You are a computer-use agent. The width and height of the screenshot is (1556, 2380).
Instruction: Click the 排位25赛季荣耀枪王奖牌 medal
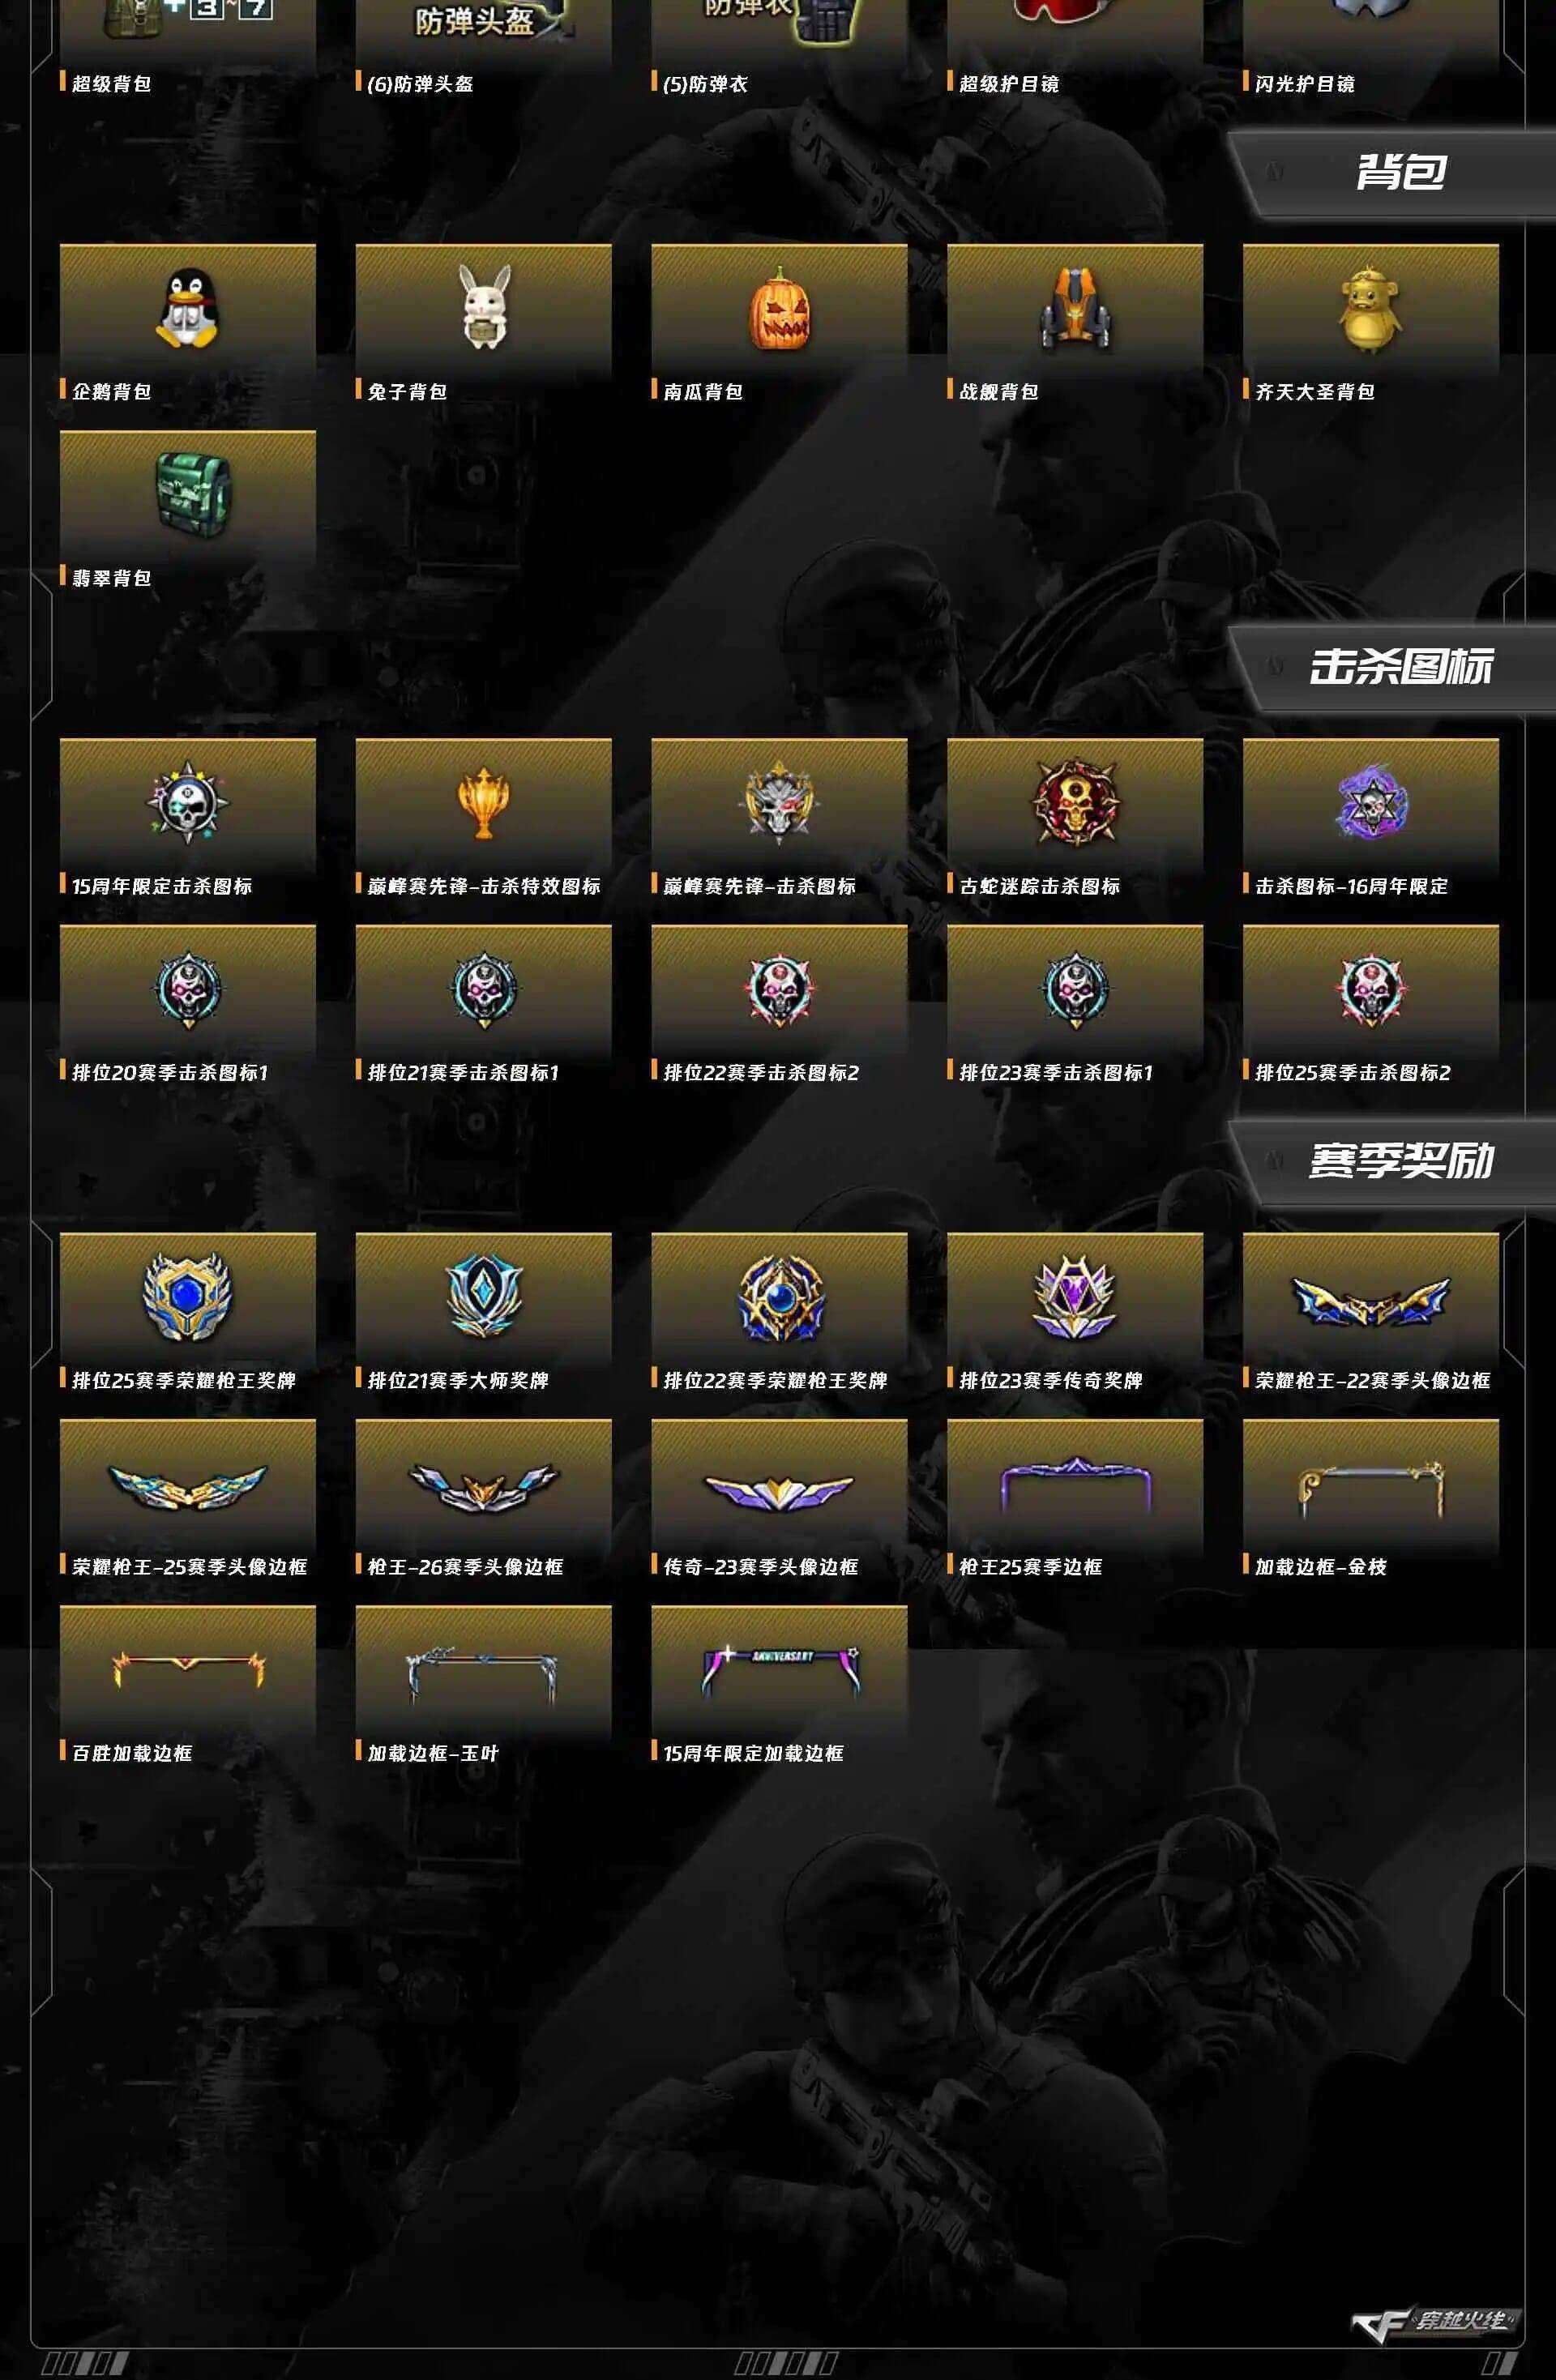coord(187,1297)
